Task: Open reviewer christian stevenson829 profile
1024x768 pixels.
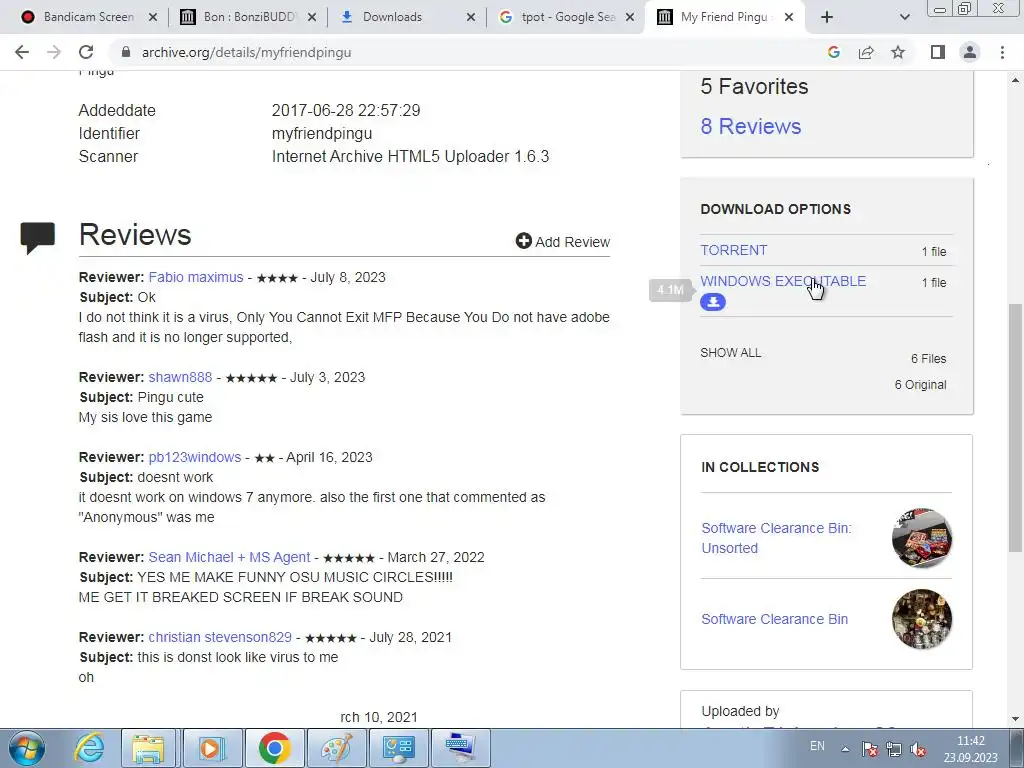Action: click(220, 637)
